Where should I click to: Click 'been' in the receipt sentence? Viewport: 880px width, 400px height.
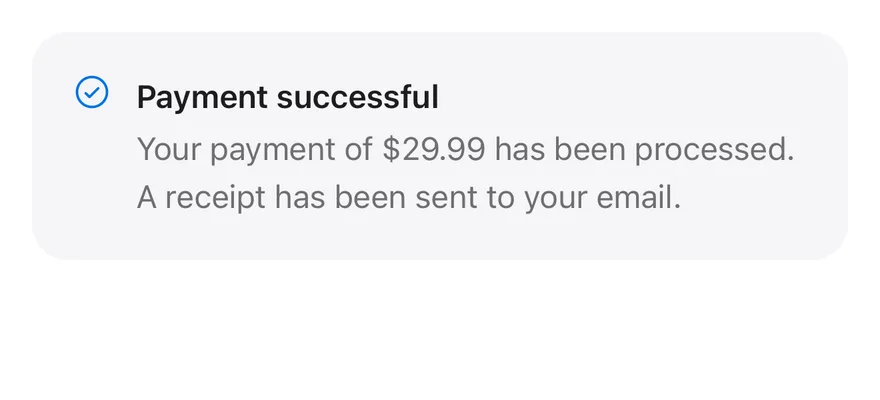click(x=370, y=197)
